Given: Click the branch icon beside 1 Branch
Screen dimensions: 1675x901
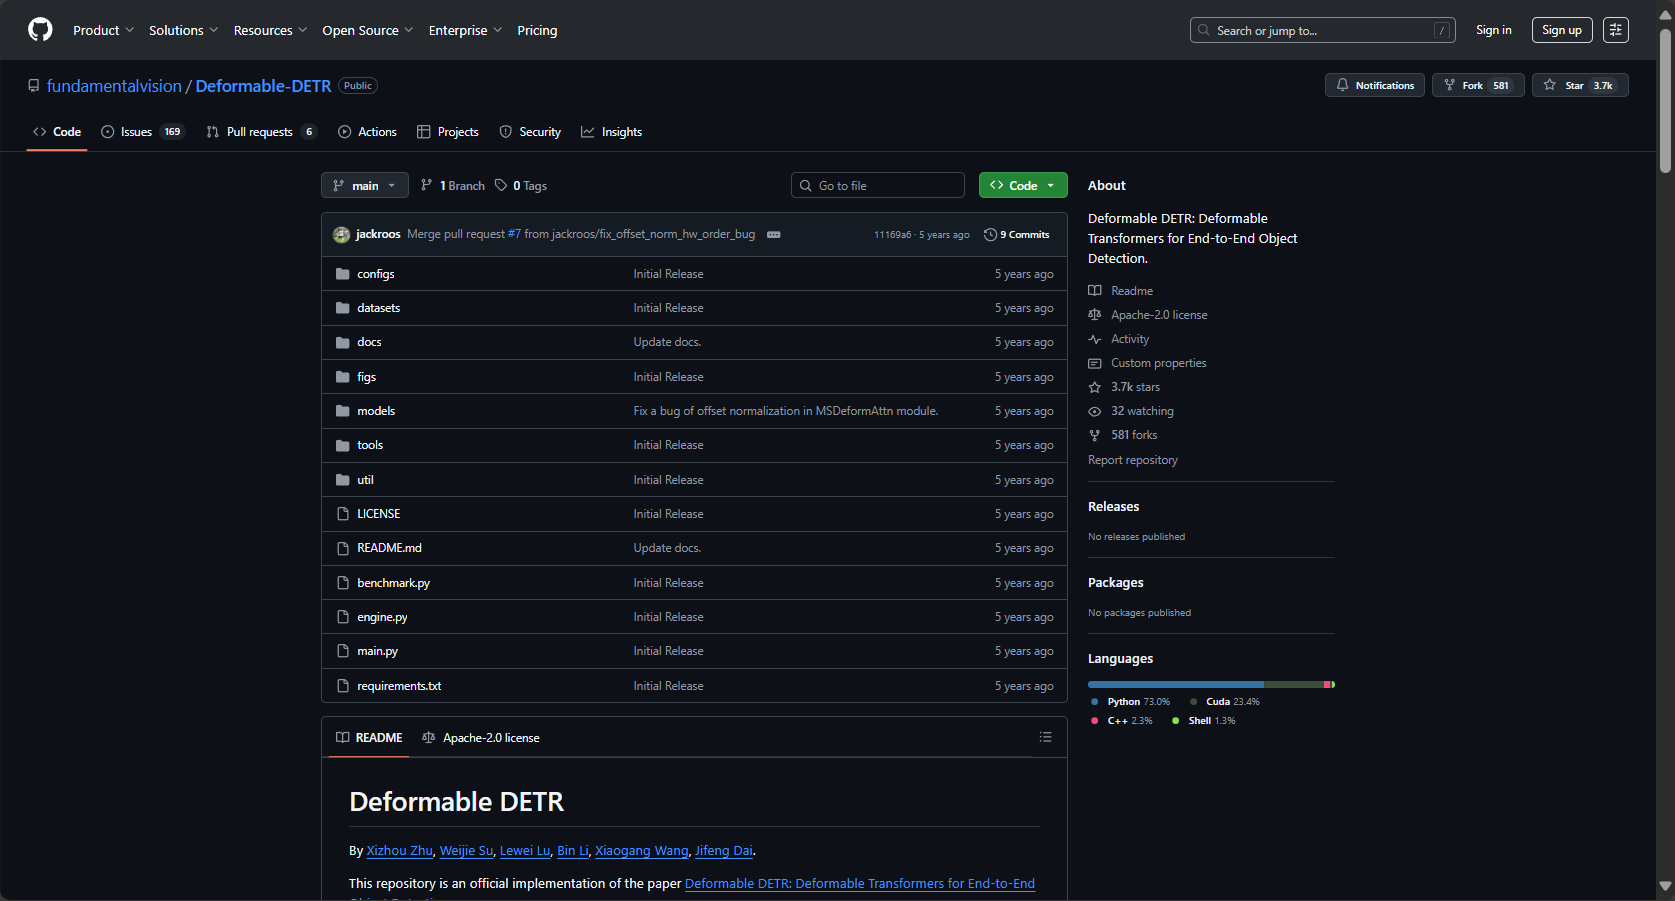Looking at the screenshot, I should tap(427, 185).
